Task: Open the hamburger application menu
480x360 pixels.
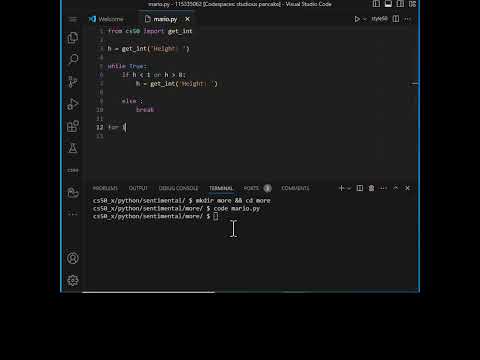Action: click(73, 19)
